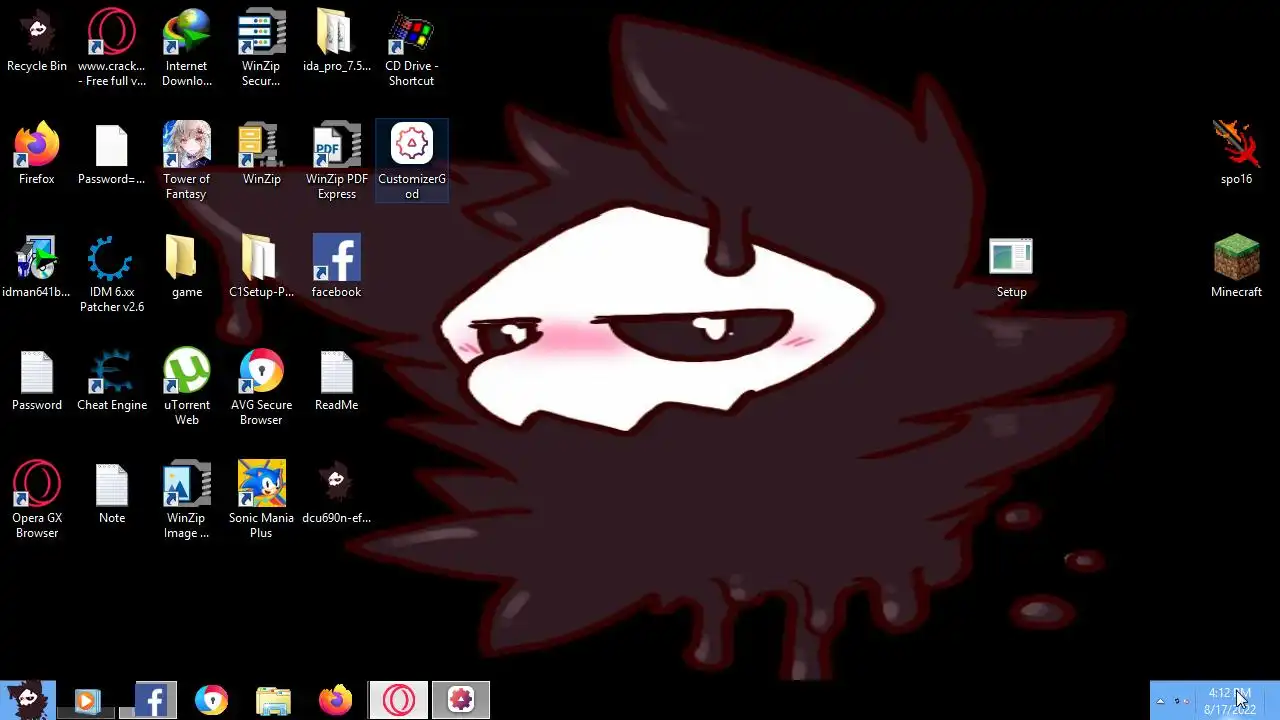Switch to CustomizerGod on the taskbar
Viewport: 1280px width, 720px height.
[x=460, y=700]
